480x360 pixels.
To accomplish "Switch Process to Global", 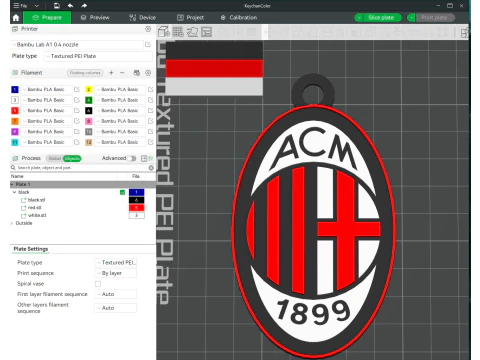I will click(x=54, y=158).
